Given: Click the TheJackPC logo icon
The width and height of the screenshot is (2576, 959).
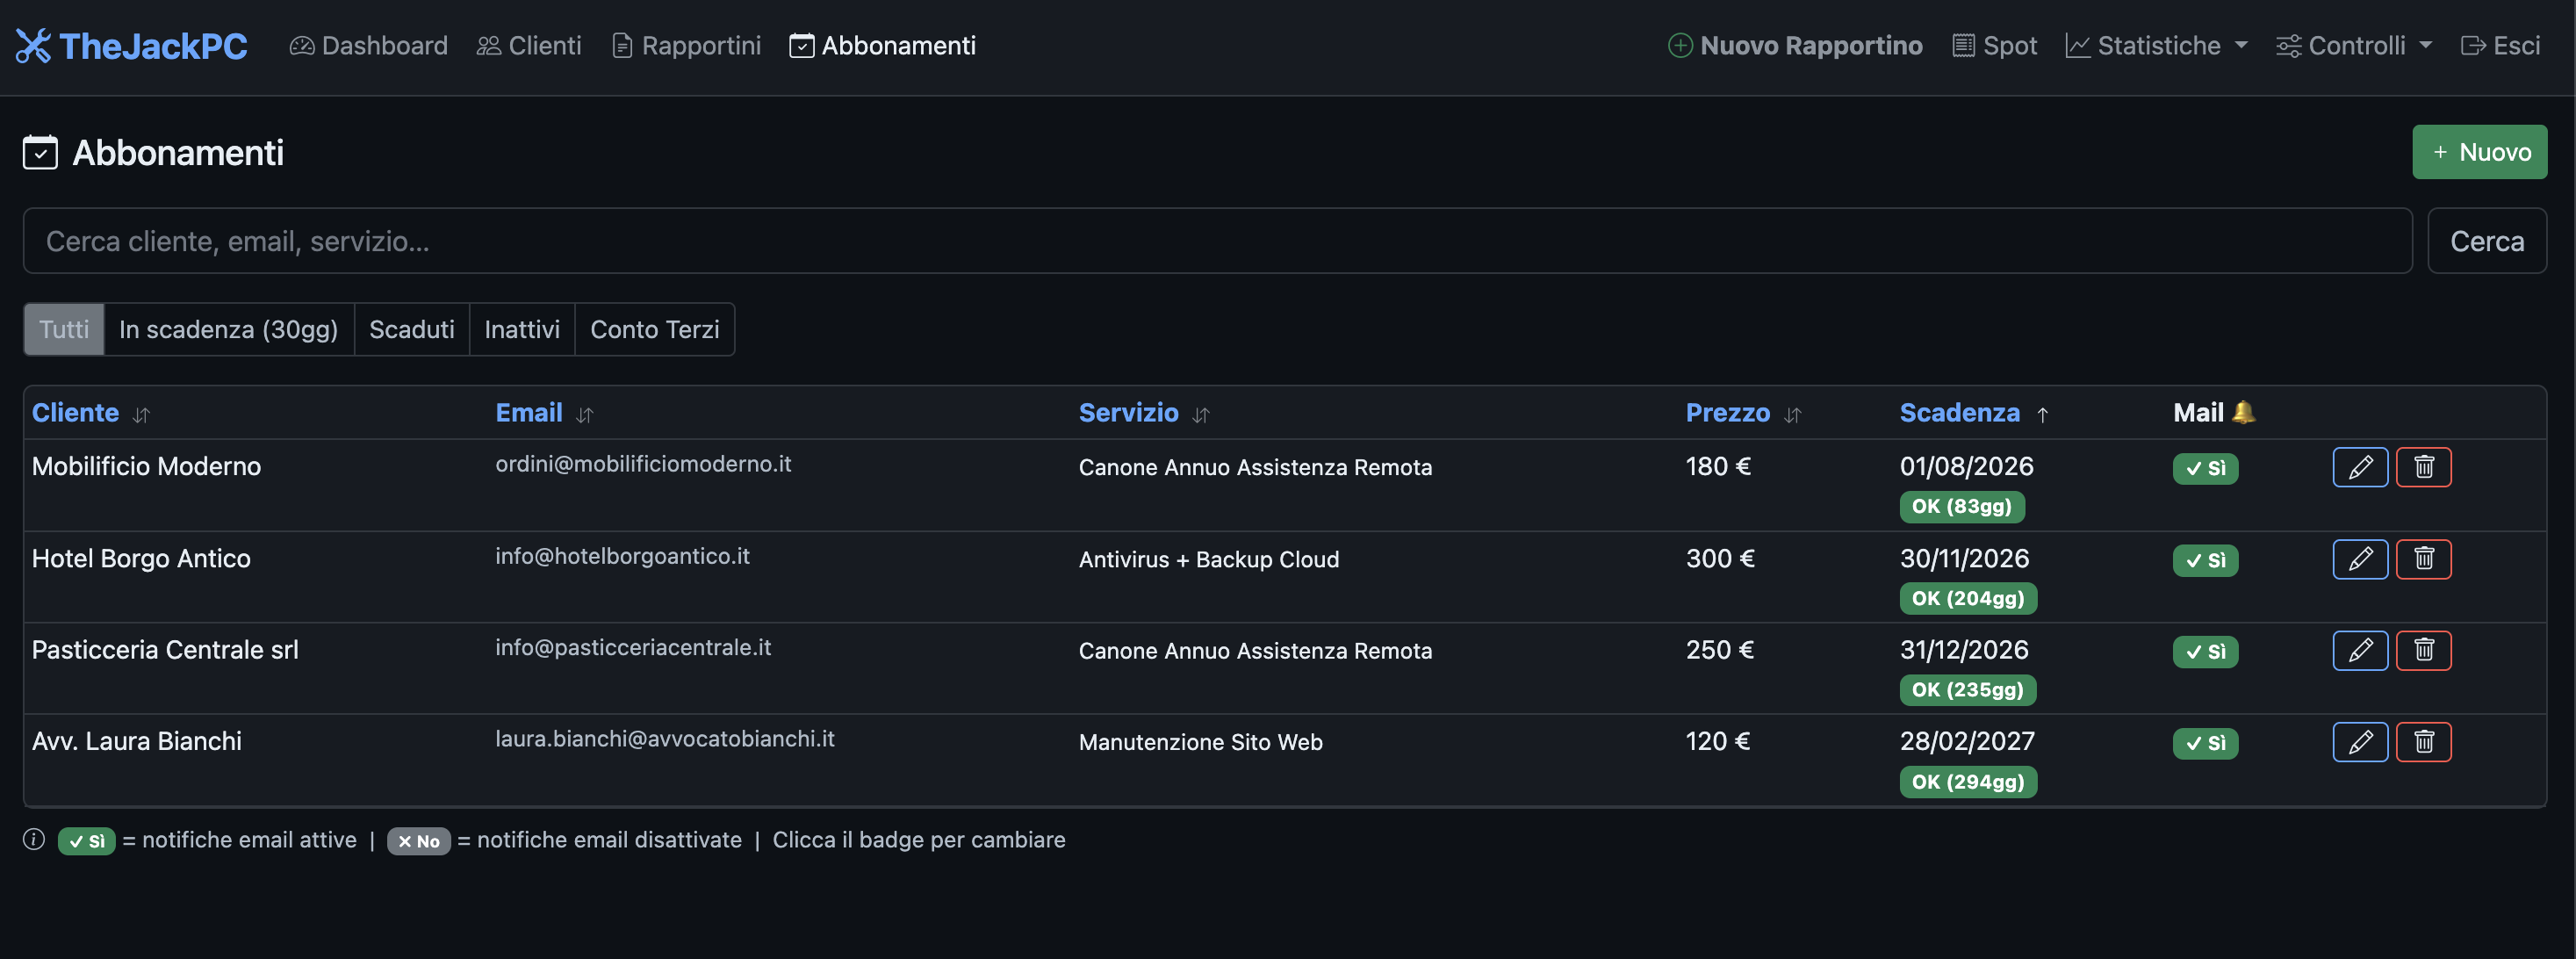Looking at the screenshot, I should (x=33, y=46).
